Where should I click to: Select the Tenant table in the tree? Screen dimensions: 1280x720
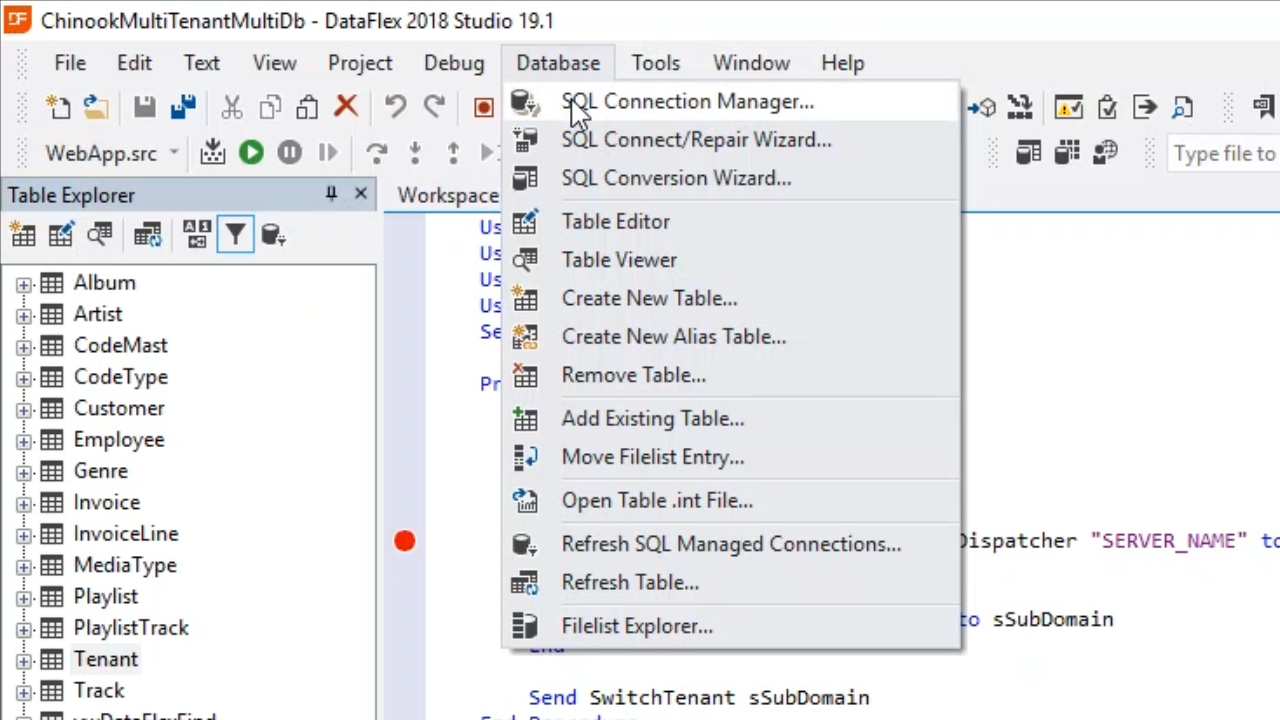tap(105, 659)
